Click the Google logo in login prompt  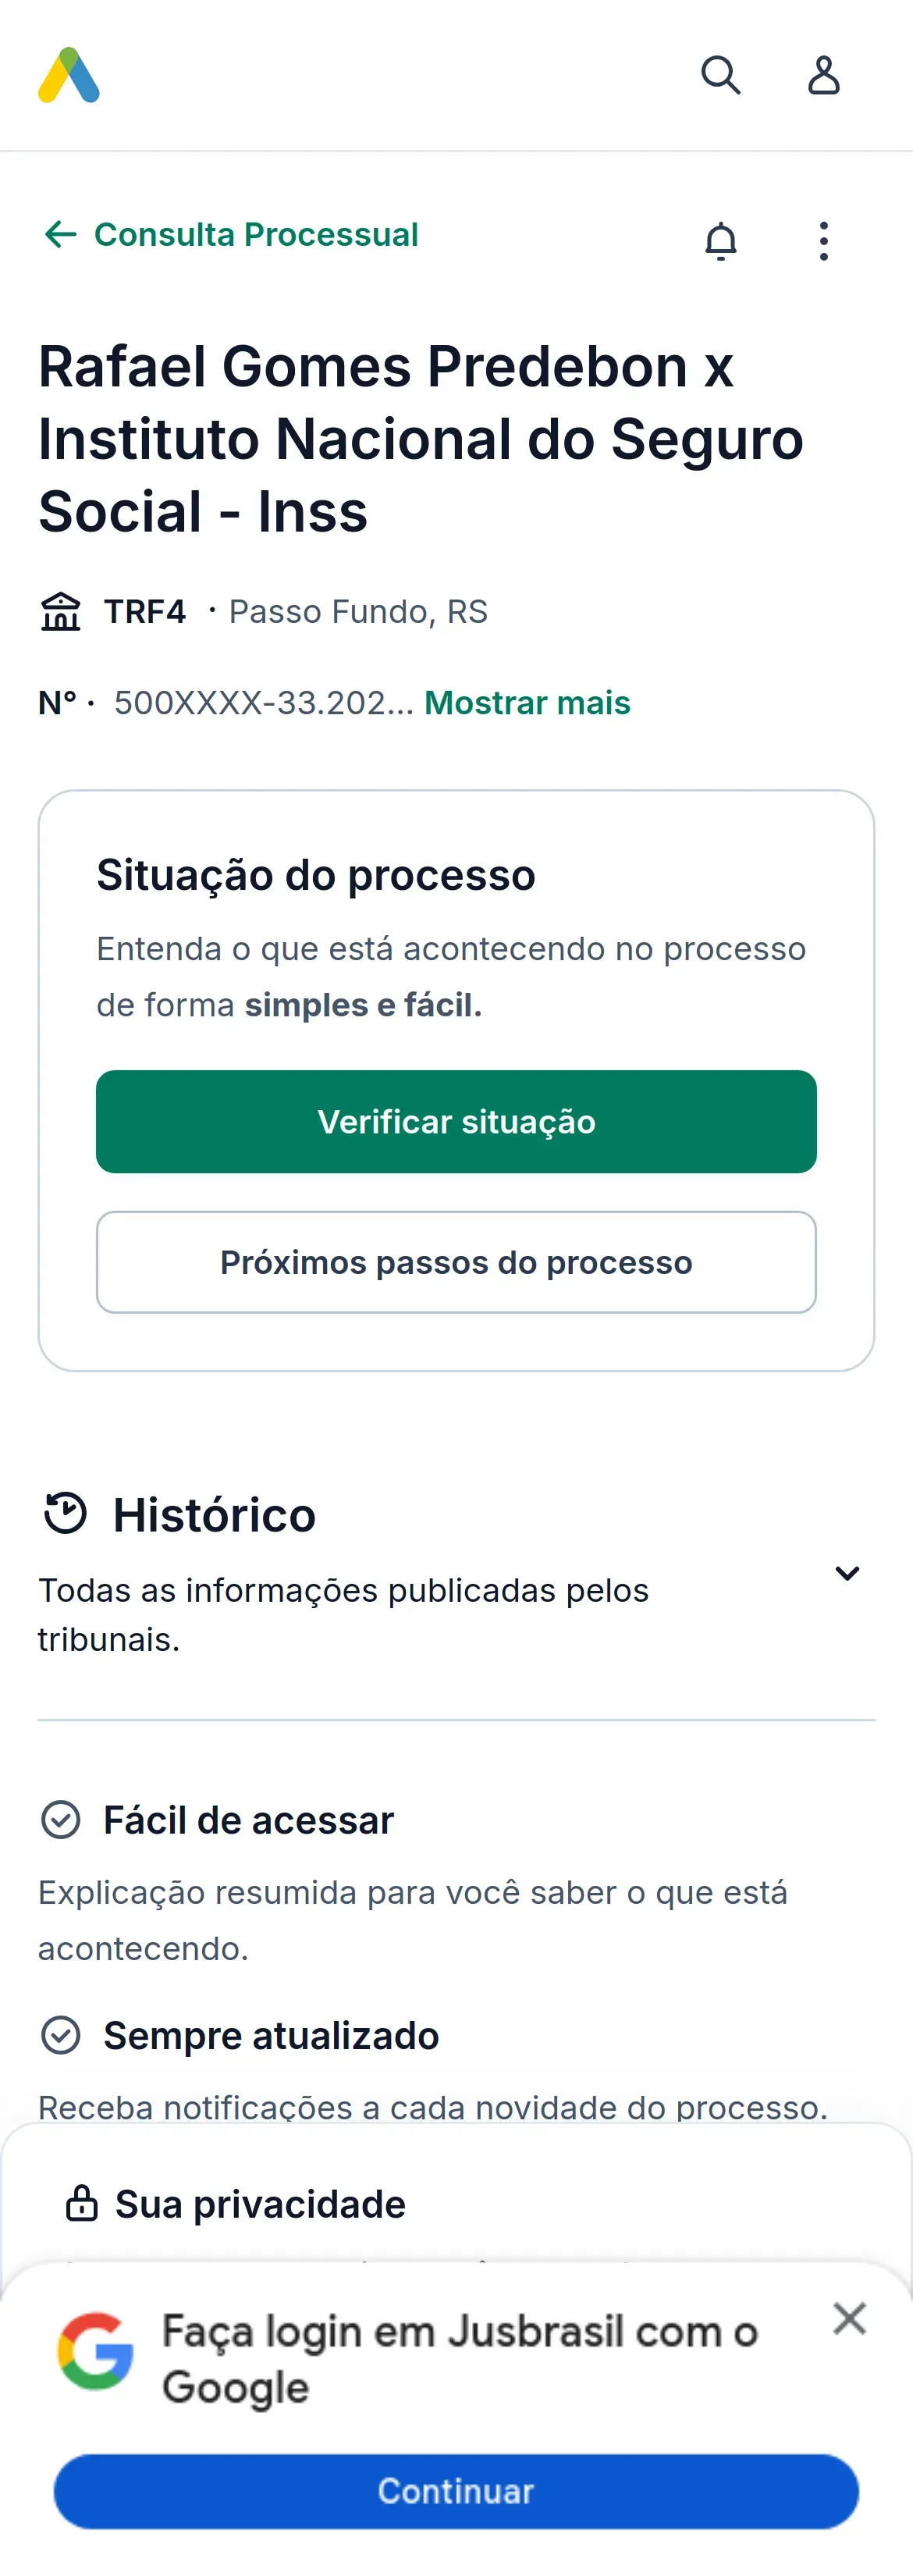point(95,2350)
